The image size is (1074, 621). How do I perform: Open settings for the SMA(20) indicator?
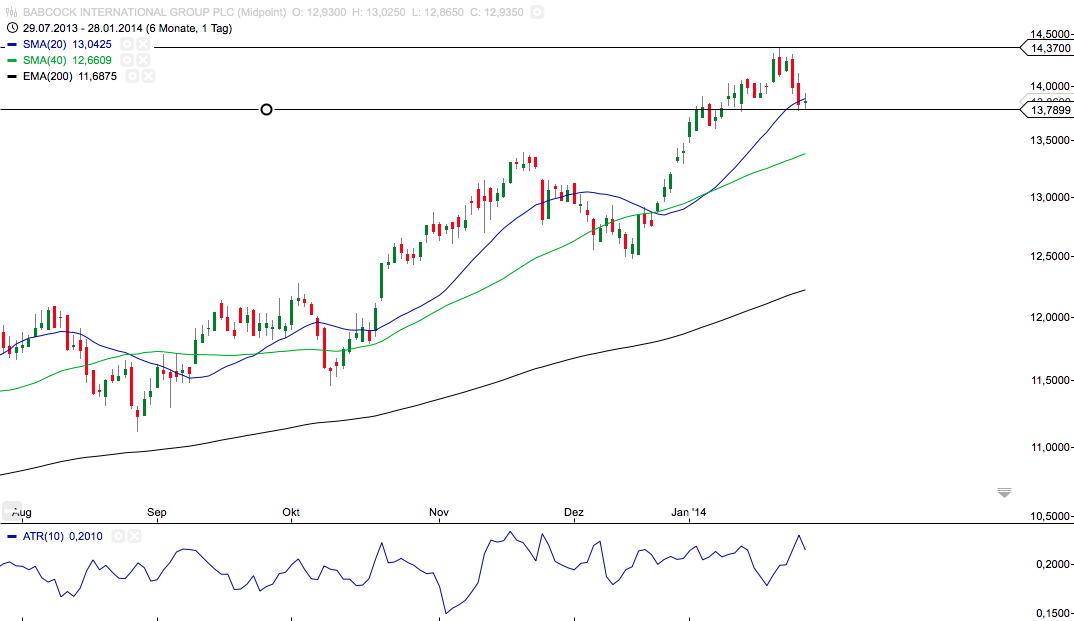coord(127,45)
